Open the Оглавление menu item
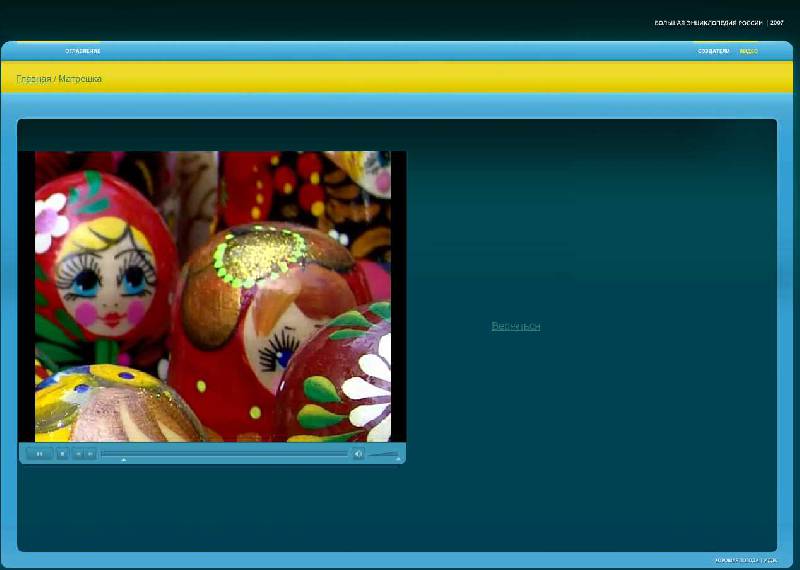This screenshot has width=800, height=570. coord(83,51)
